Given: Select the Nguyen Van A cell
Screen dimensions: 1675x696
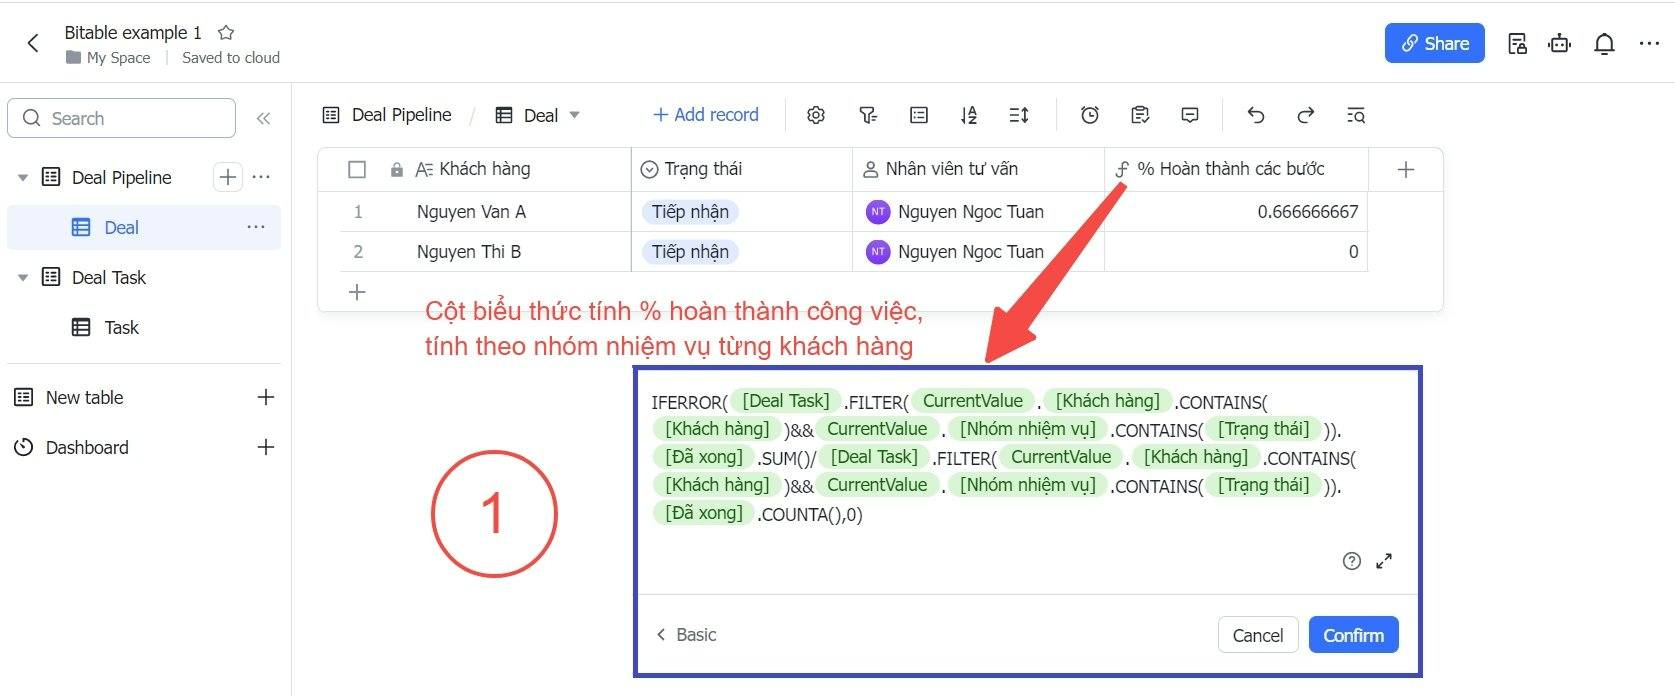Looking at the screenshot, I should [x=504, y=211].
